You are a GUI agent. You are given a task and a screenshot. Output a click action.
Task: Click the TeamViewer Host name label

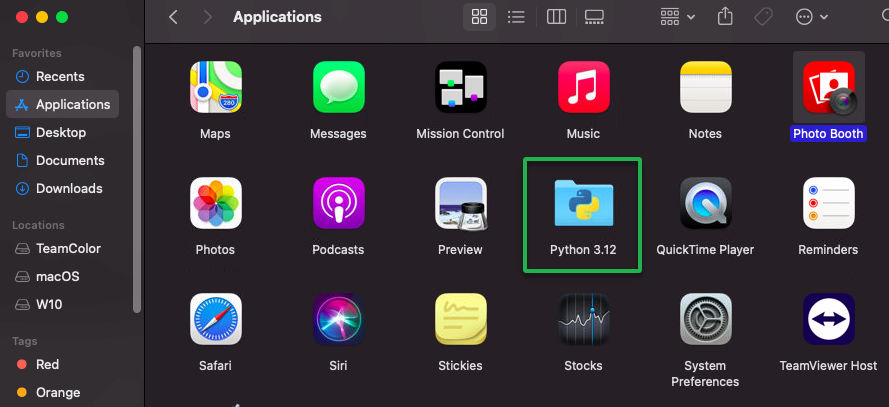(828, 366)
